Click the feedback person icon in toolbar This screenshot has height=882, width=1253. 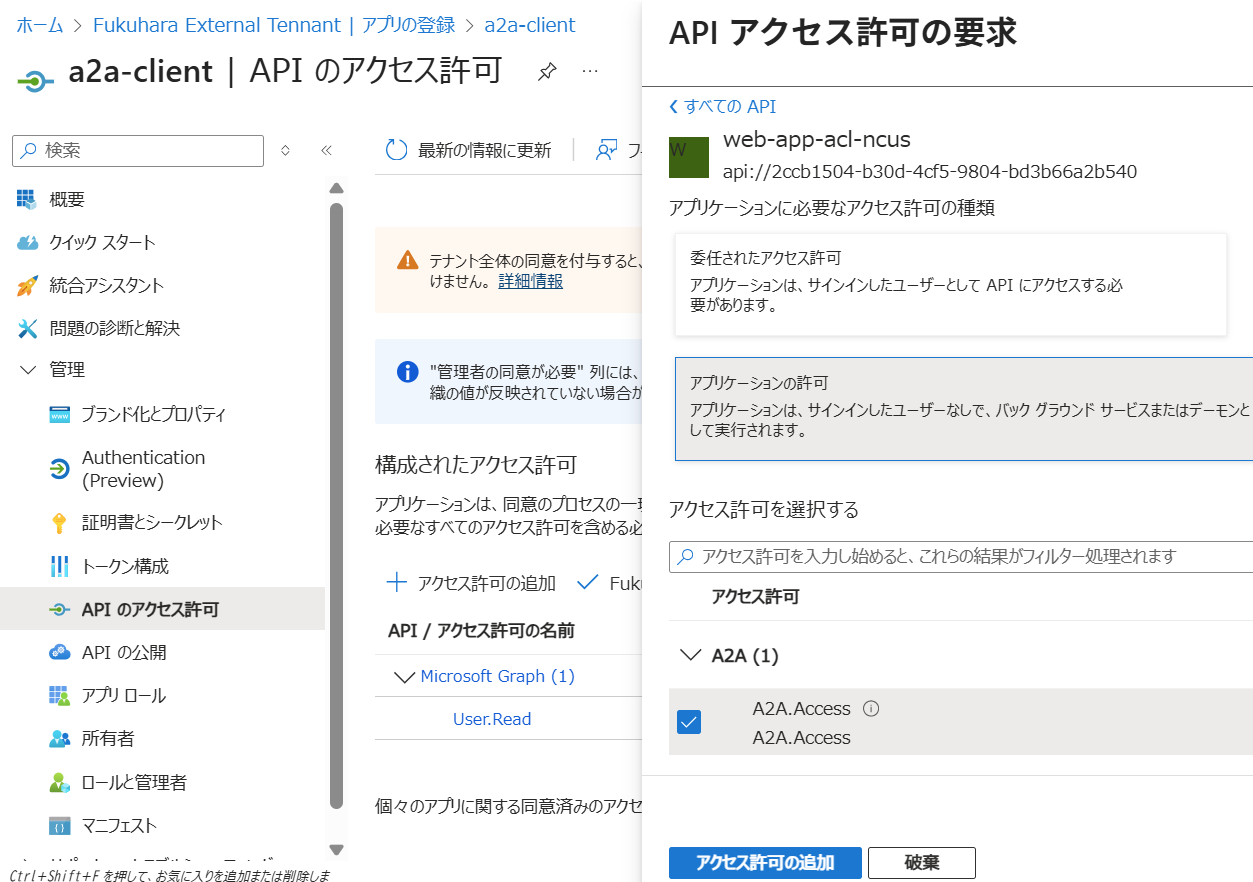(606, 150)
